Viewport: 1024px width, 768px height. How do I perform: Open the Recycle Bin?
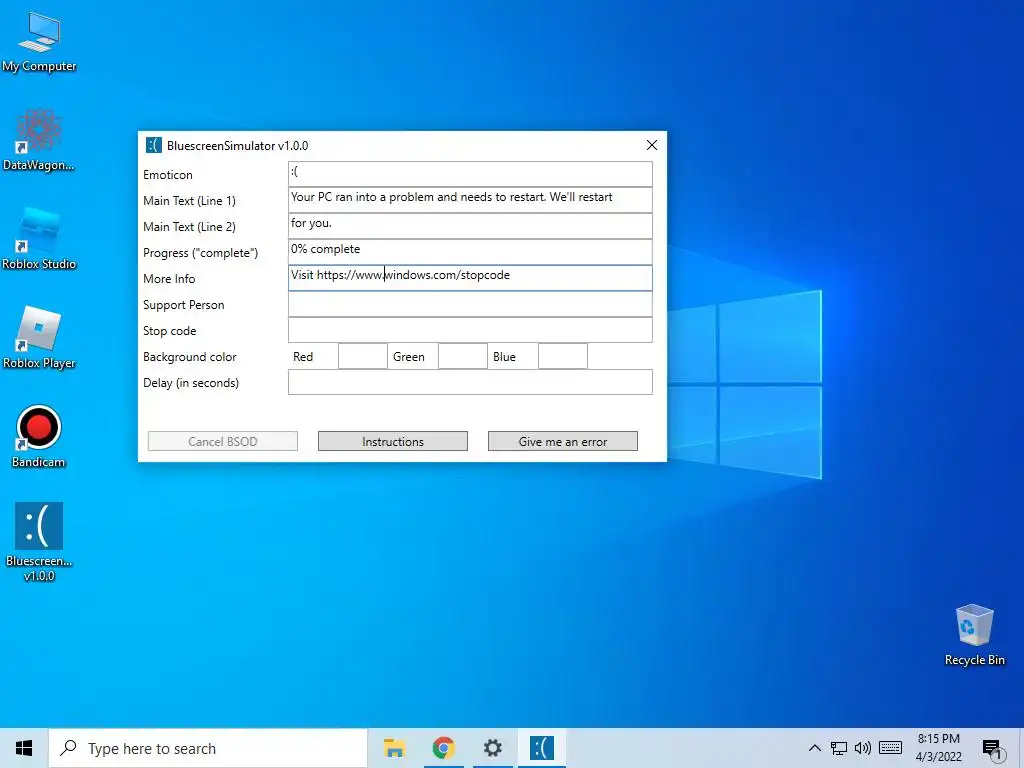(974, 635)
